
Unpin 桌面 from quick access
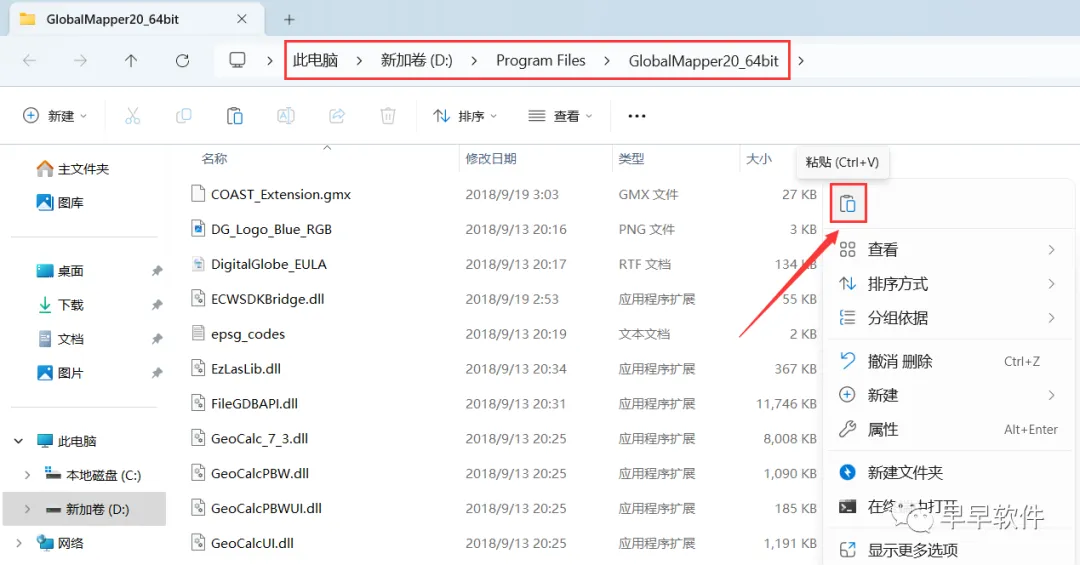coord(157,271)
